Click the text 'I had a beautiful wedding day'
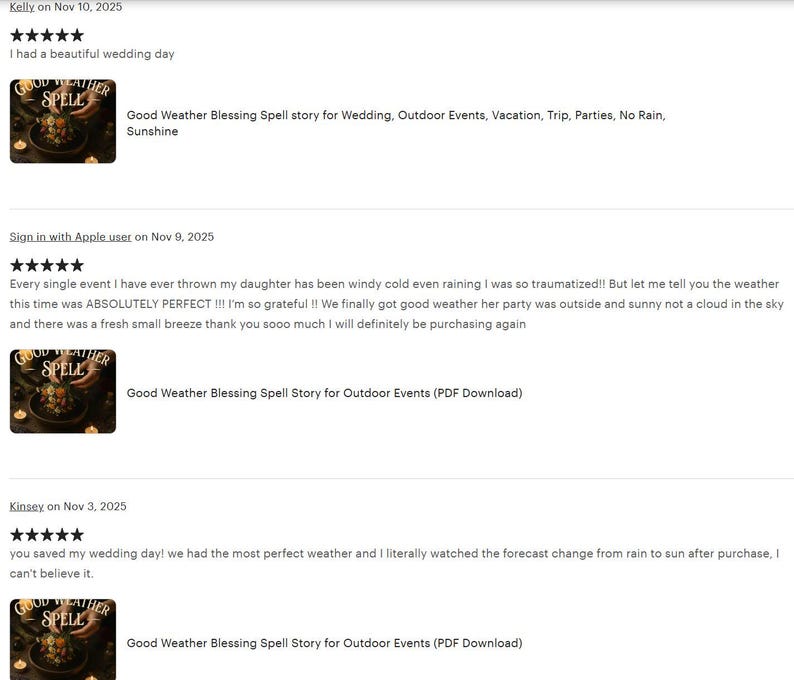 pyautogui.click(x=92, y=54)
